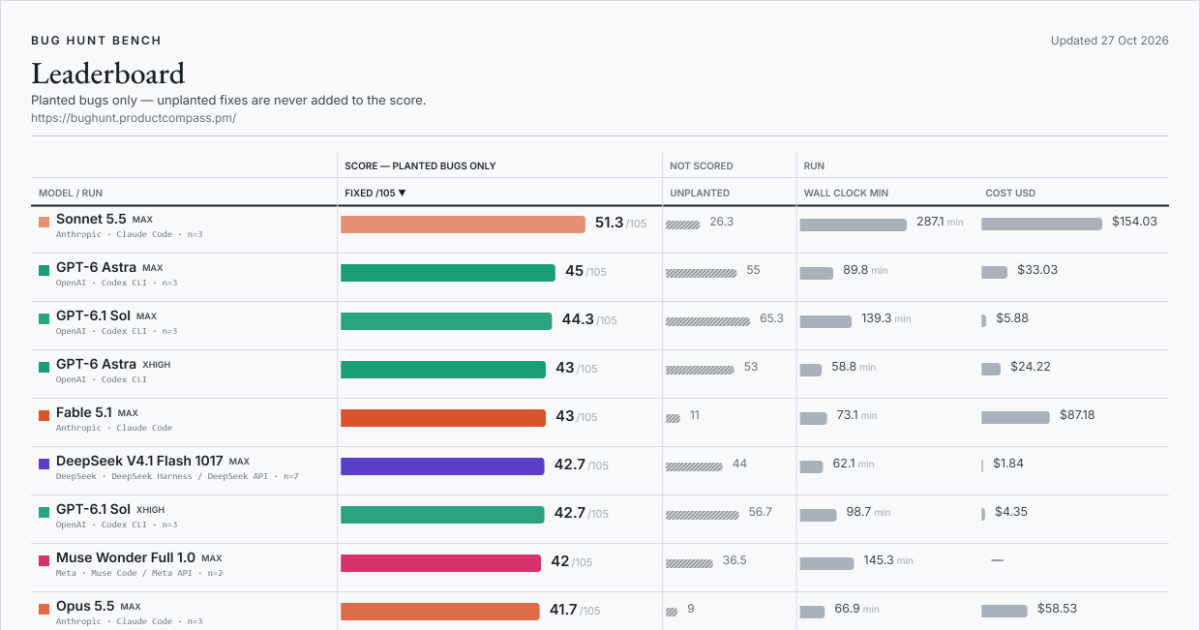This screenshot has width=1200, height=630.
Task: Select the Muse Wonder Full 1.0 model name
Action: [x=125, y=558]
